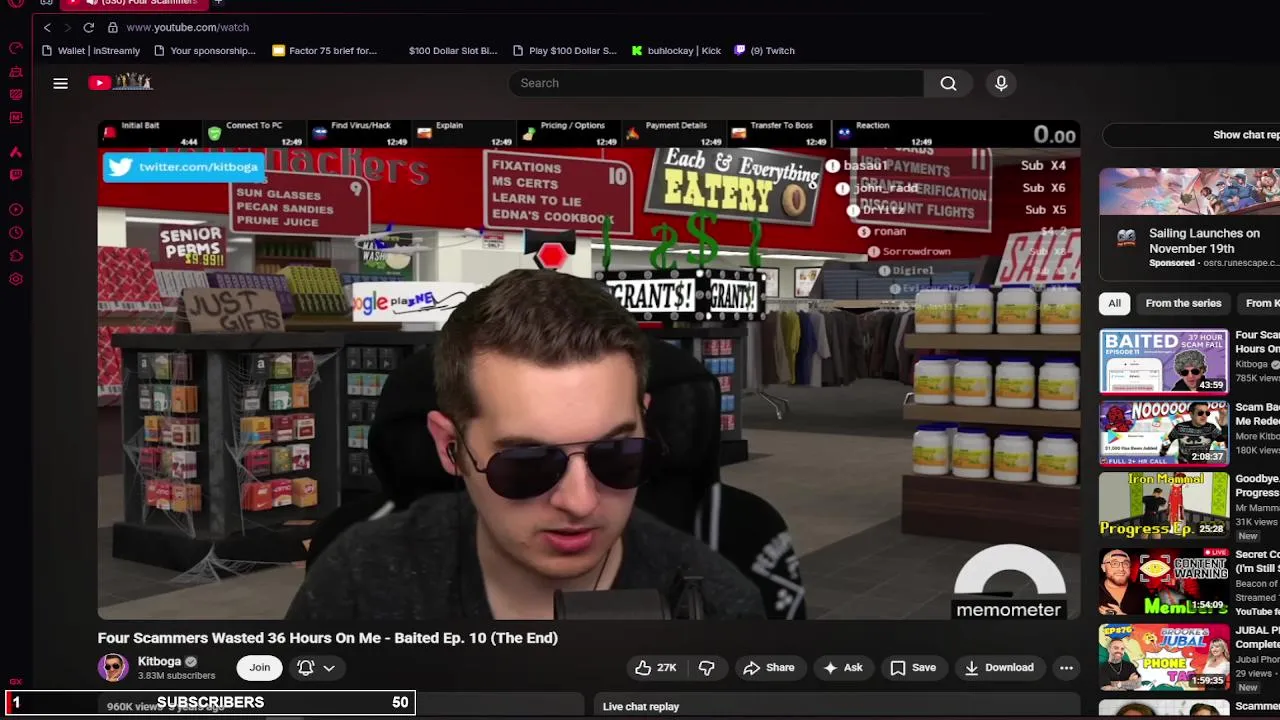Open the Factor 75 brief bookmark

click(x=325, y=51)
